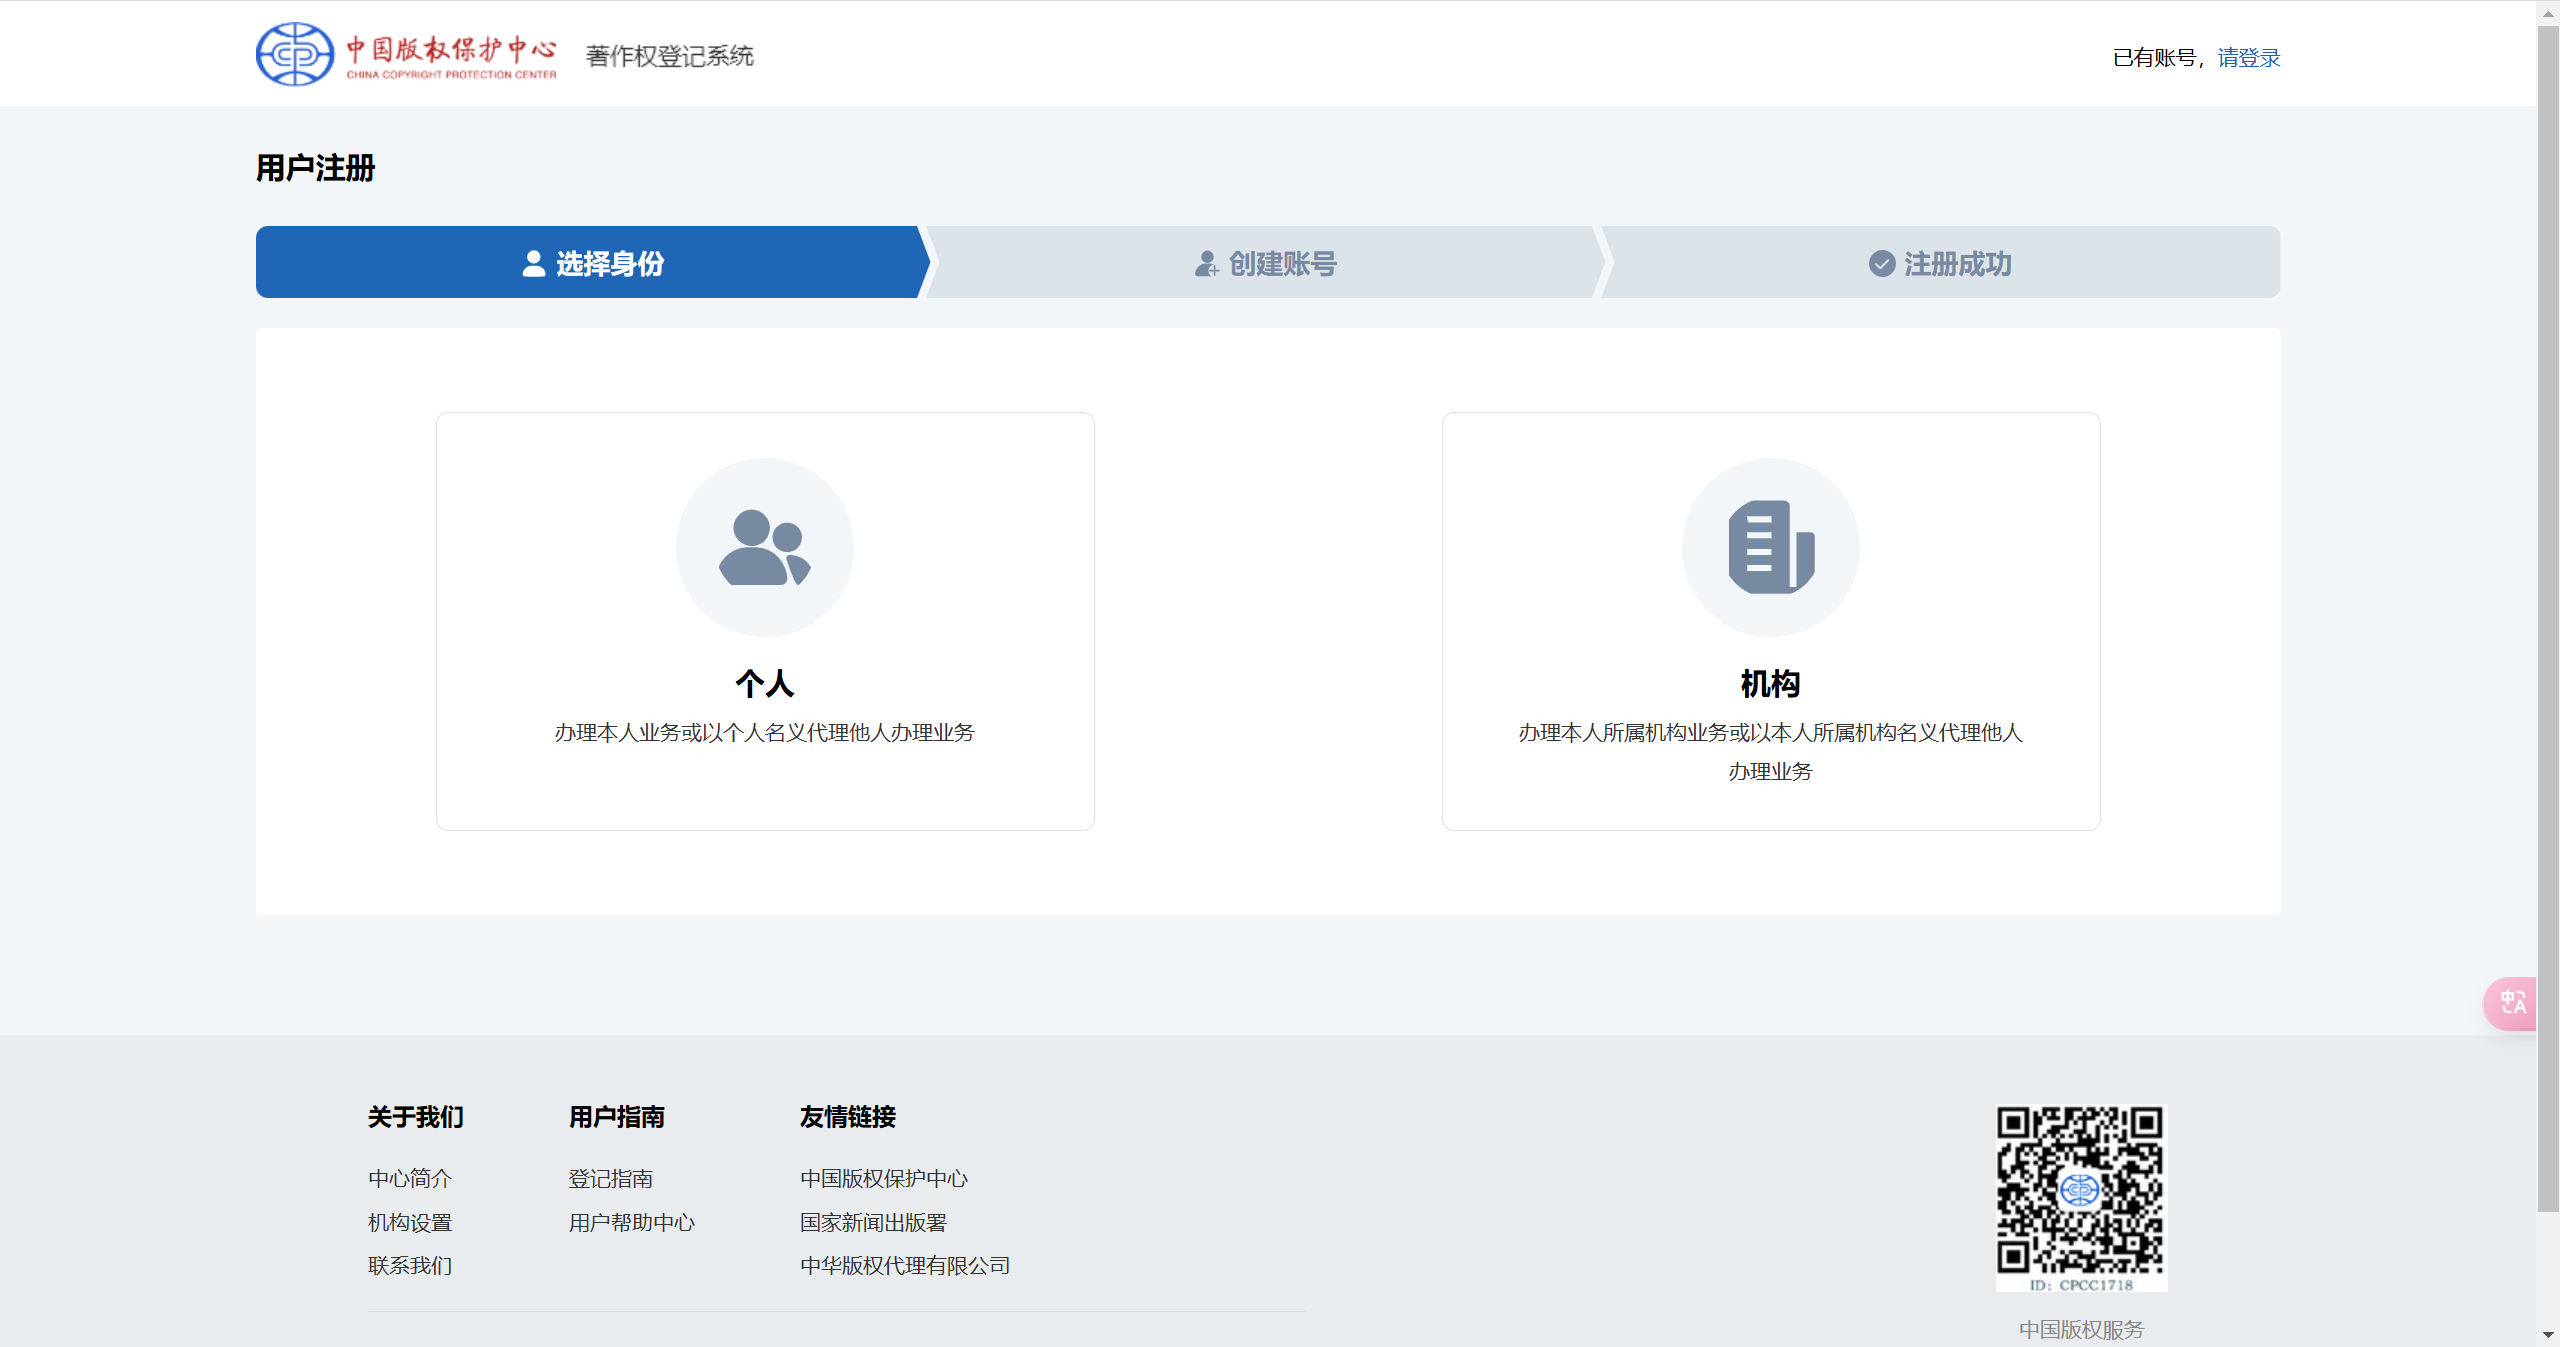
Task: Click the person icon beside 选择身份
Action: click(x=534, y=264)
